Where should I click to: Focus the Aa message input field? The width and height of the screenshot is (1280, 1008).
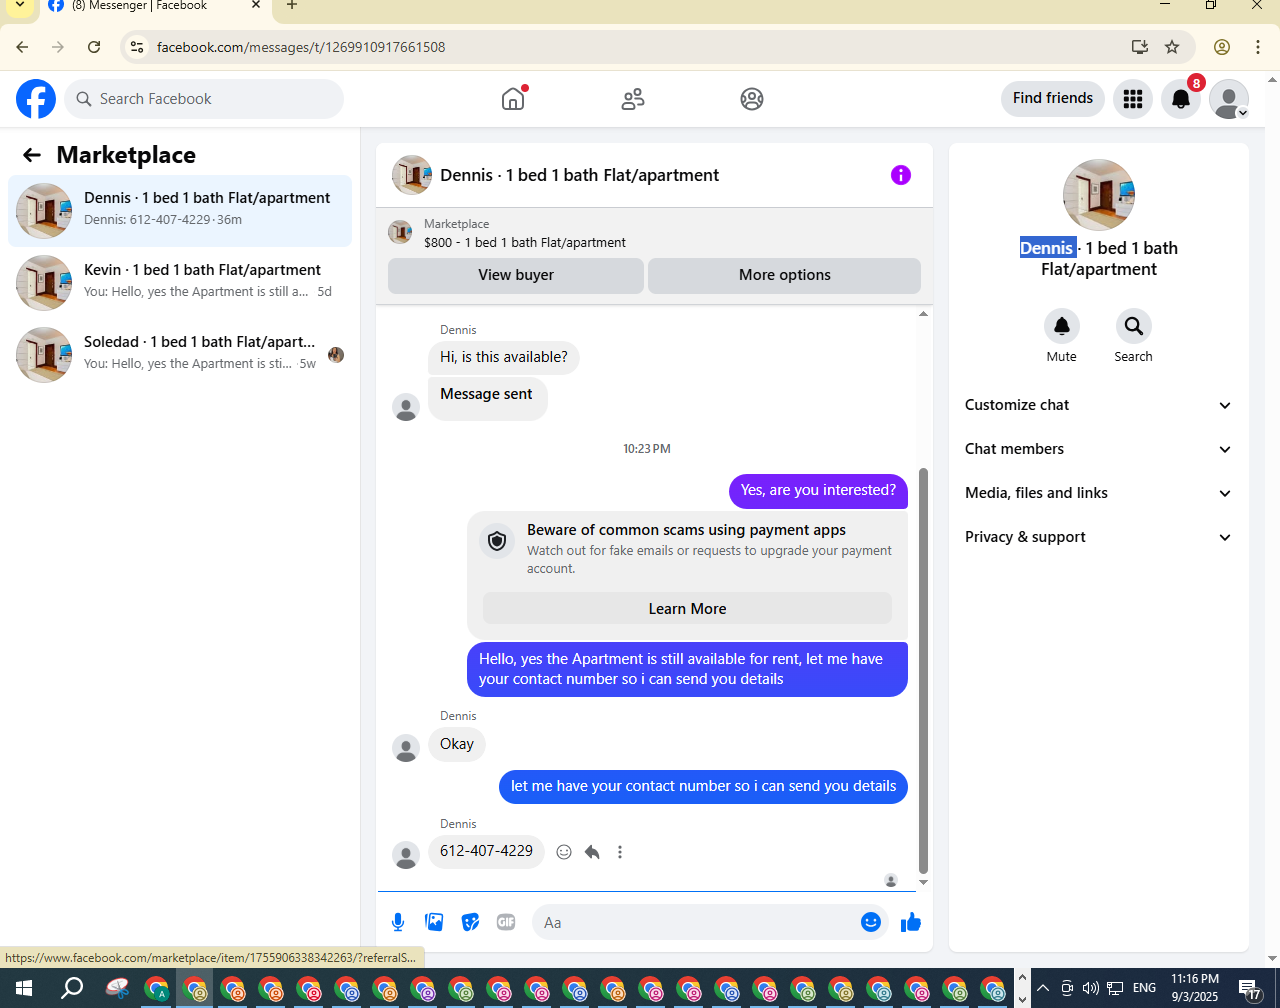[710, 922]
